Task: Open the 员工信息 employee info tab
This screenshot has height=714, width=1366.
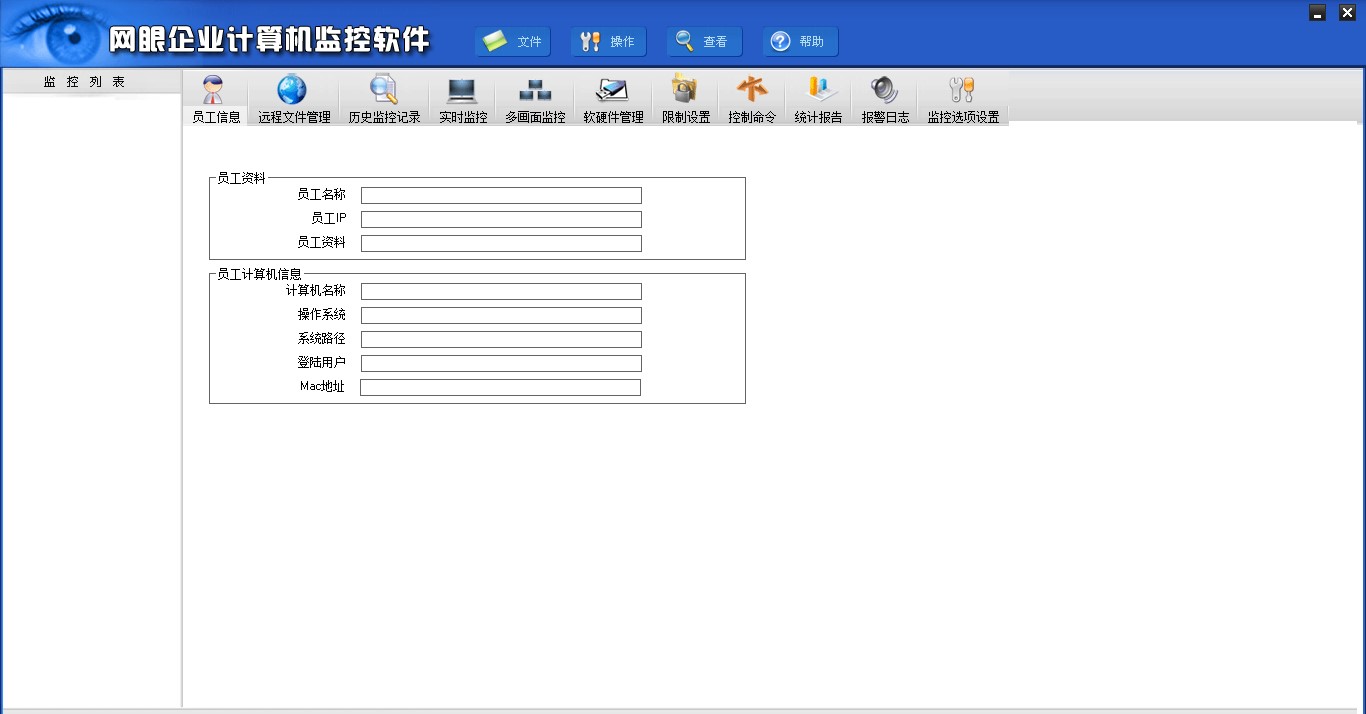Action: click(x=216, y=98)
